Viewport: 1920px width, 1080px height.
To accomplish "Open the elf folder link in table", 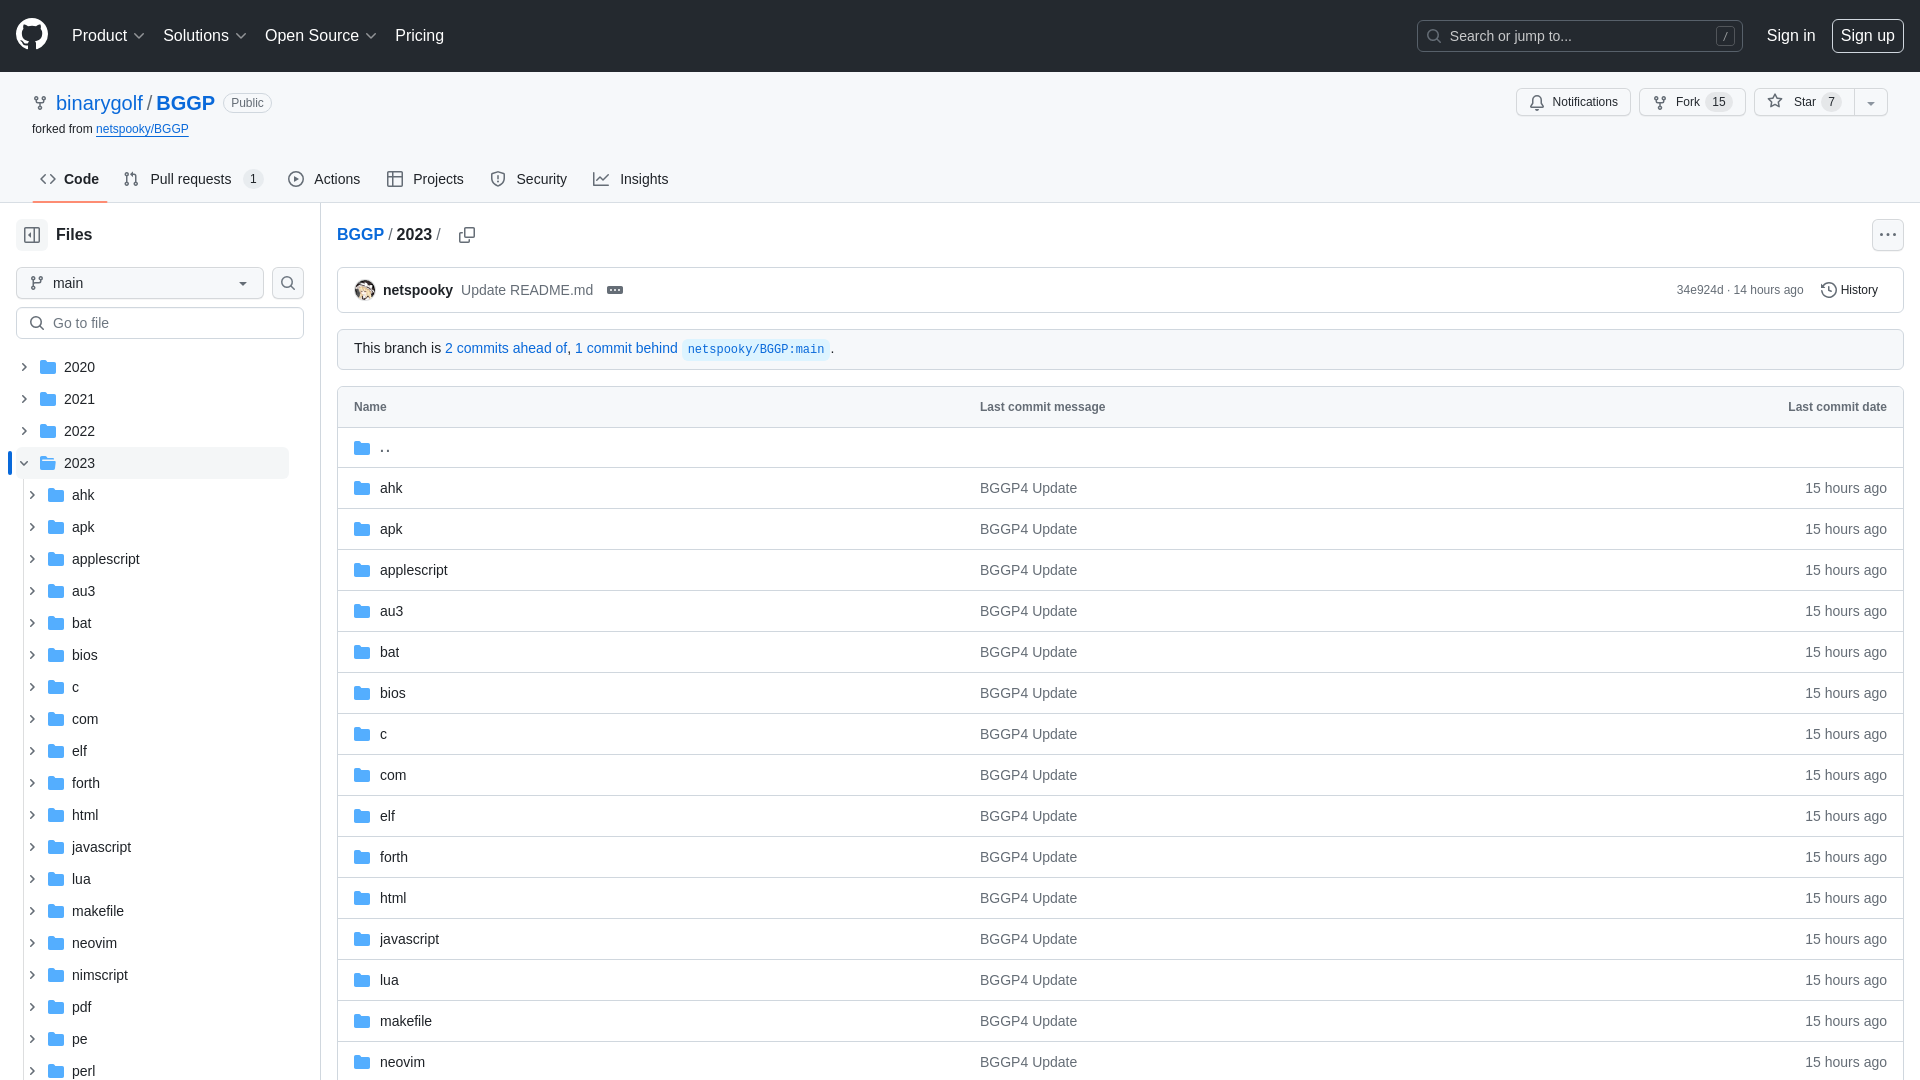I will coord(387,816).
